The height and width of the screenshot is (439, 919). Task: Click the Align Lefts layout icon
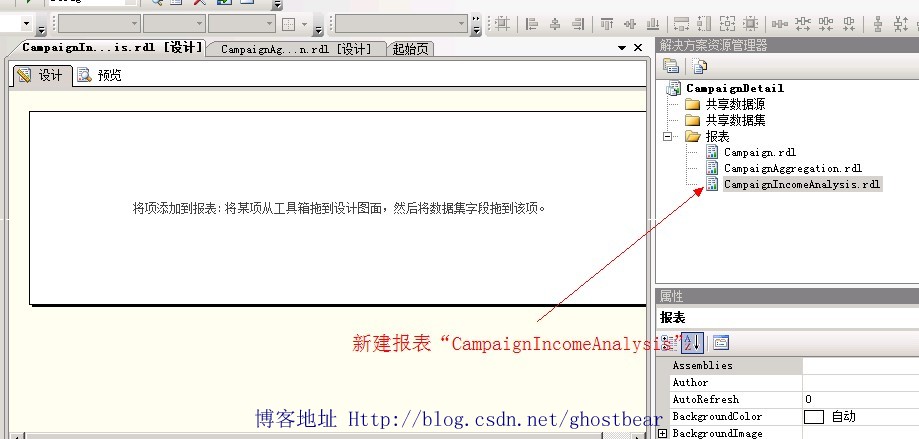click(x=532, y=24)
